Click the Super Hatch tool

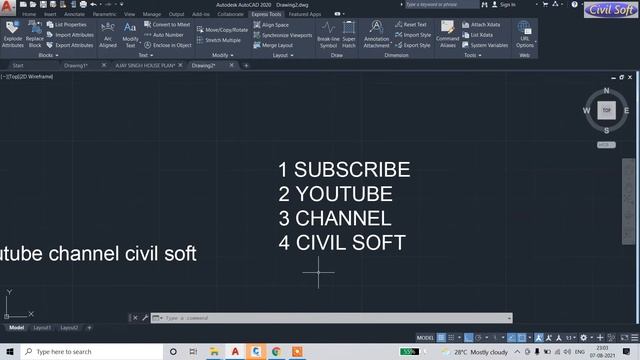tap(349, 34)
